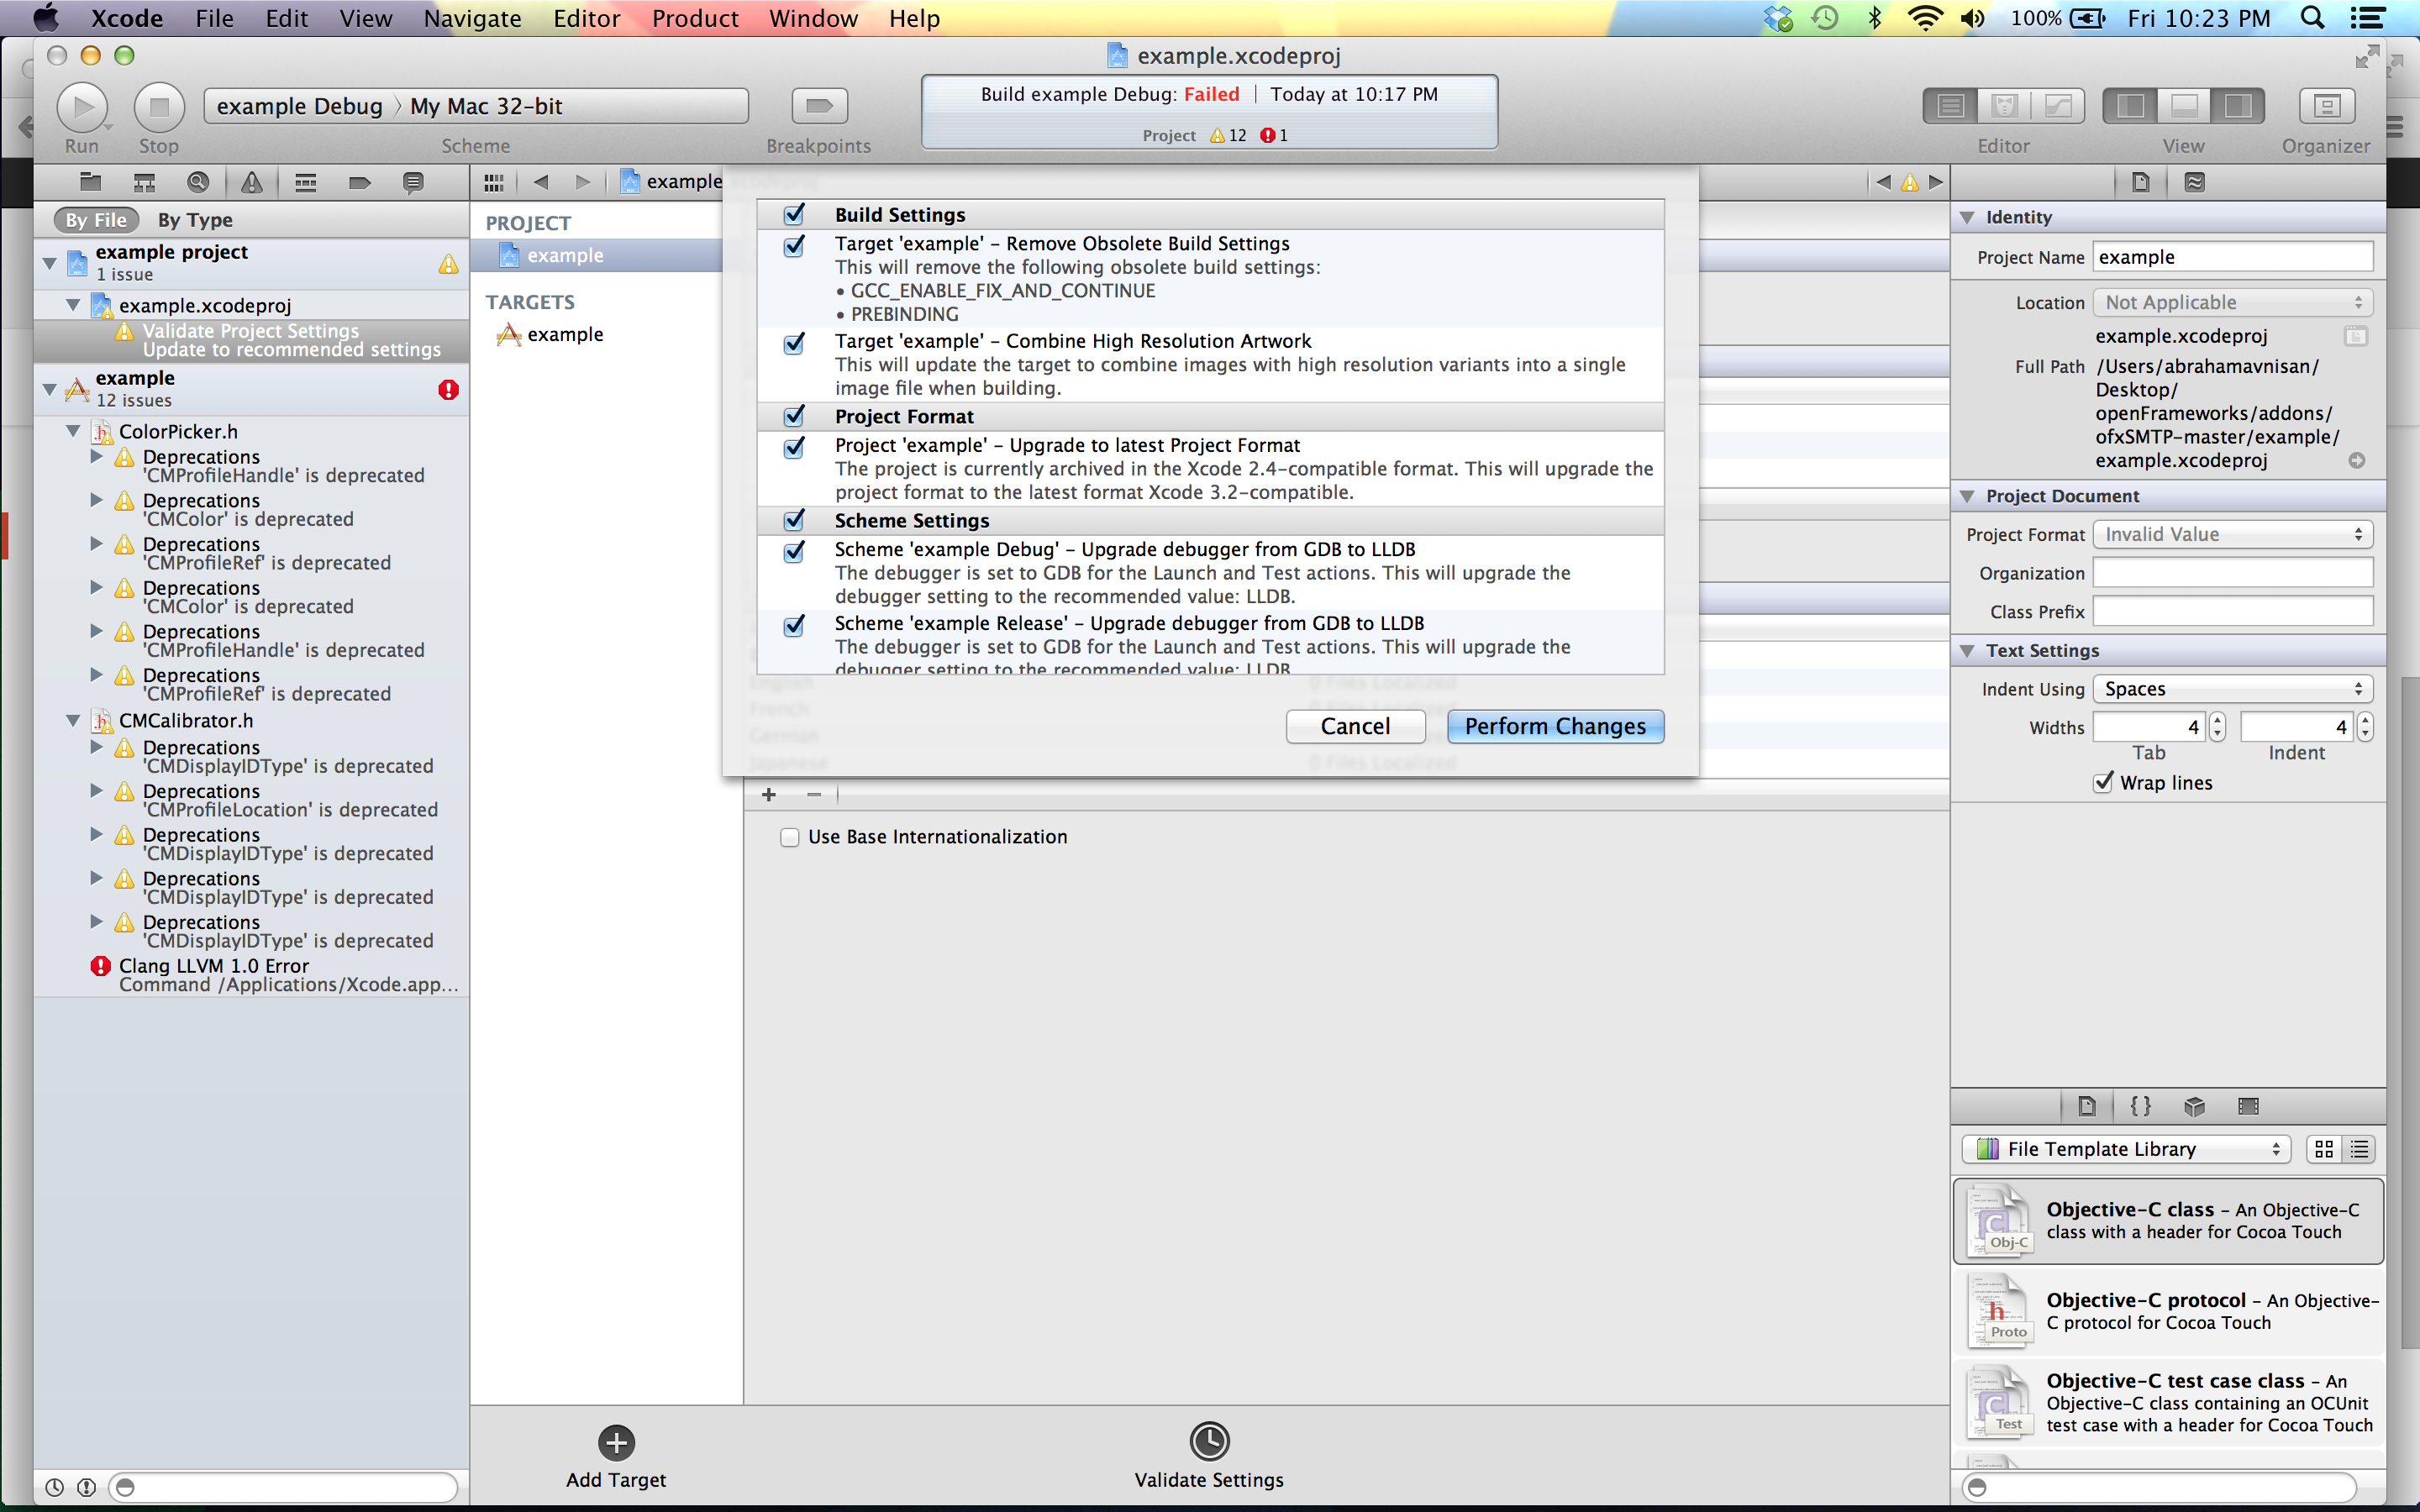Show the Quick Help inspector icon
Screen dimensions: 2420x1512
2195,182
